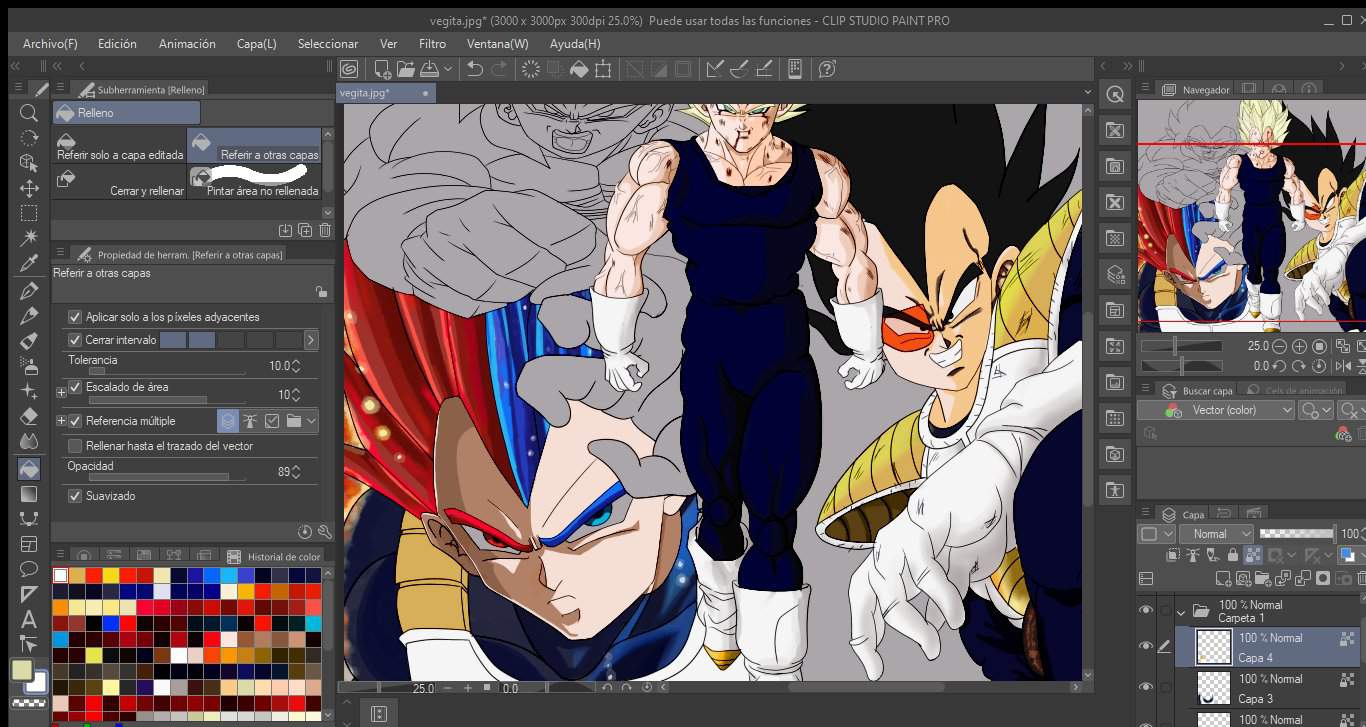This screenshot has height=727, width=1366.
Task: Select the Operation object cube tool
Action: [x=29, y=162]
